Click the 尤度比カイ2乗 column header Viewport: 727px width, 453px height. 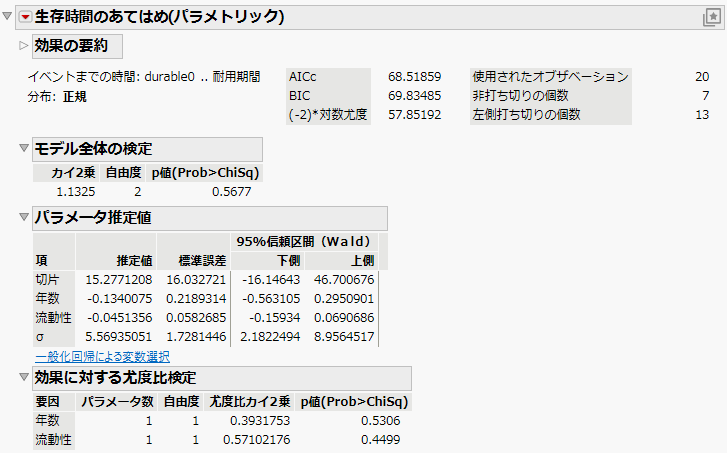click(249, 402)
